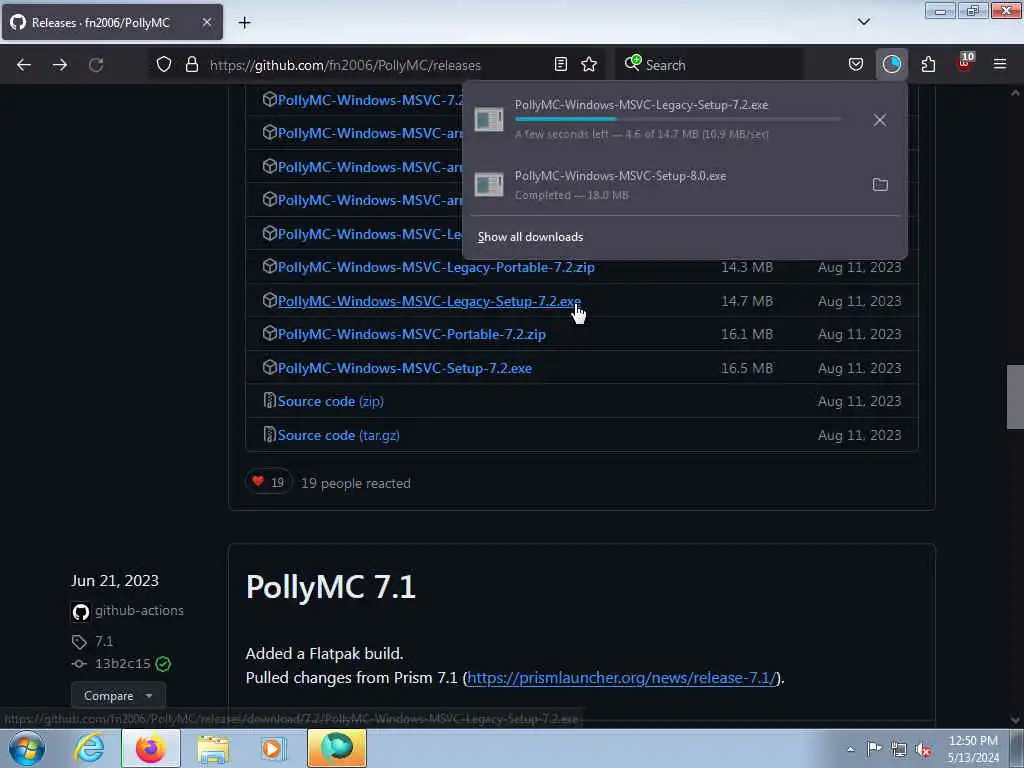Open the Extensions puzzle icon
Screen dimensions: 1024x768
pos(928,65)
